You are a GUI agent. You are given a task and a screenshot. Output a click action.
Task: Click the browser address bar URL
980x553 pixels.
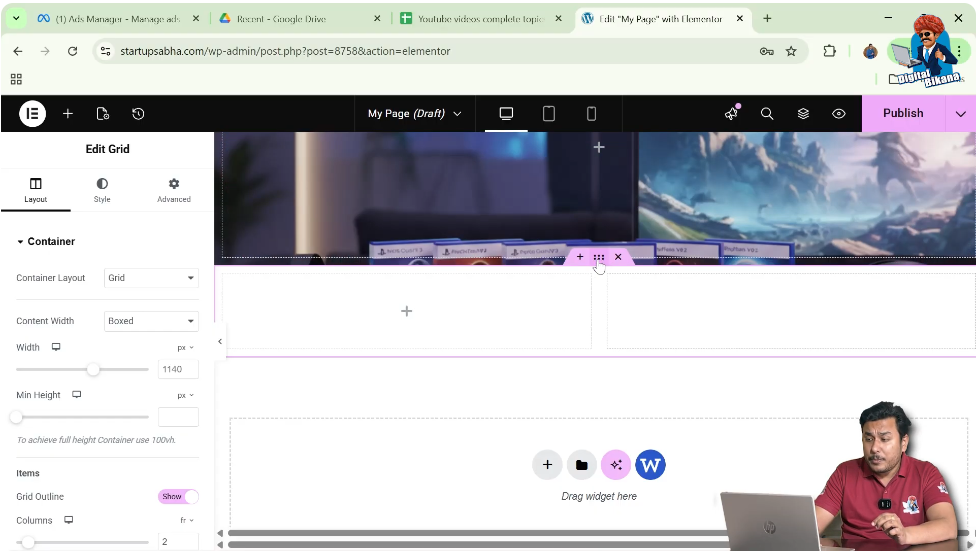(x=285, y=51)
